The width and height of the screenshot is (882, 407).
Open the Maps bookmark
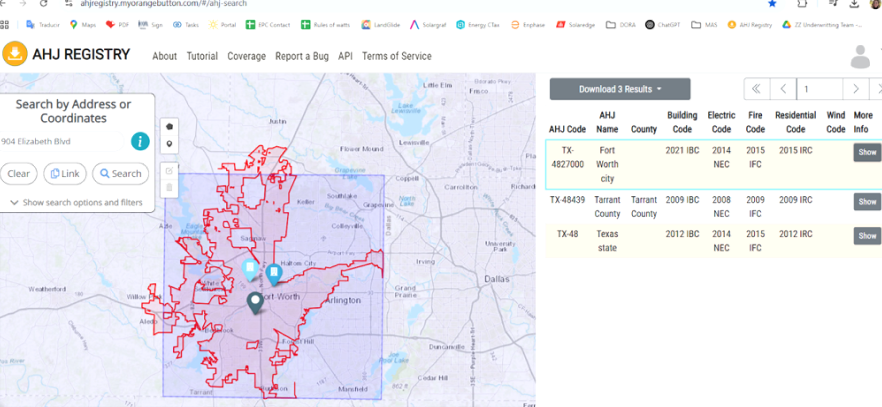click(x=83, y=25)
